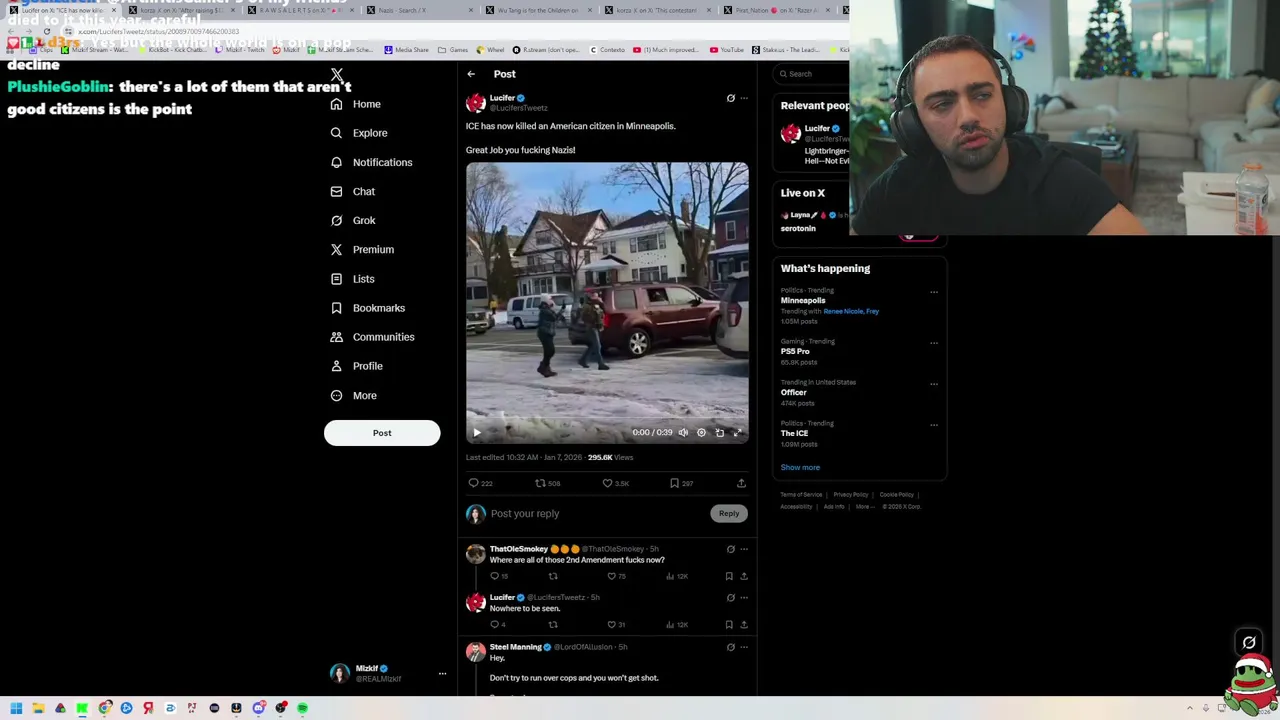Reply to ThatOleSmokey's comment
This screenshot has width=1280, height=720.
point(498,576)
